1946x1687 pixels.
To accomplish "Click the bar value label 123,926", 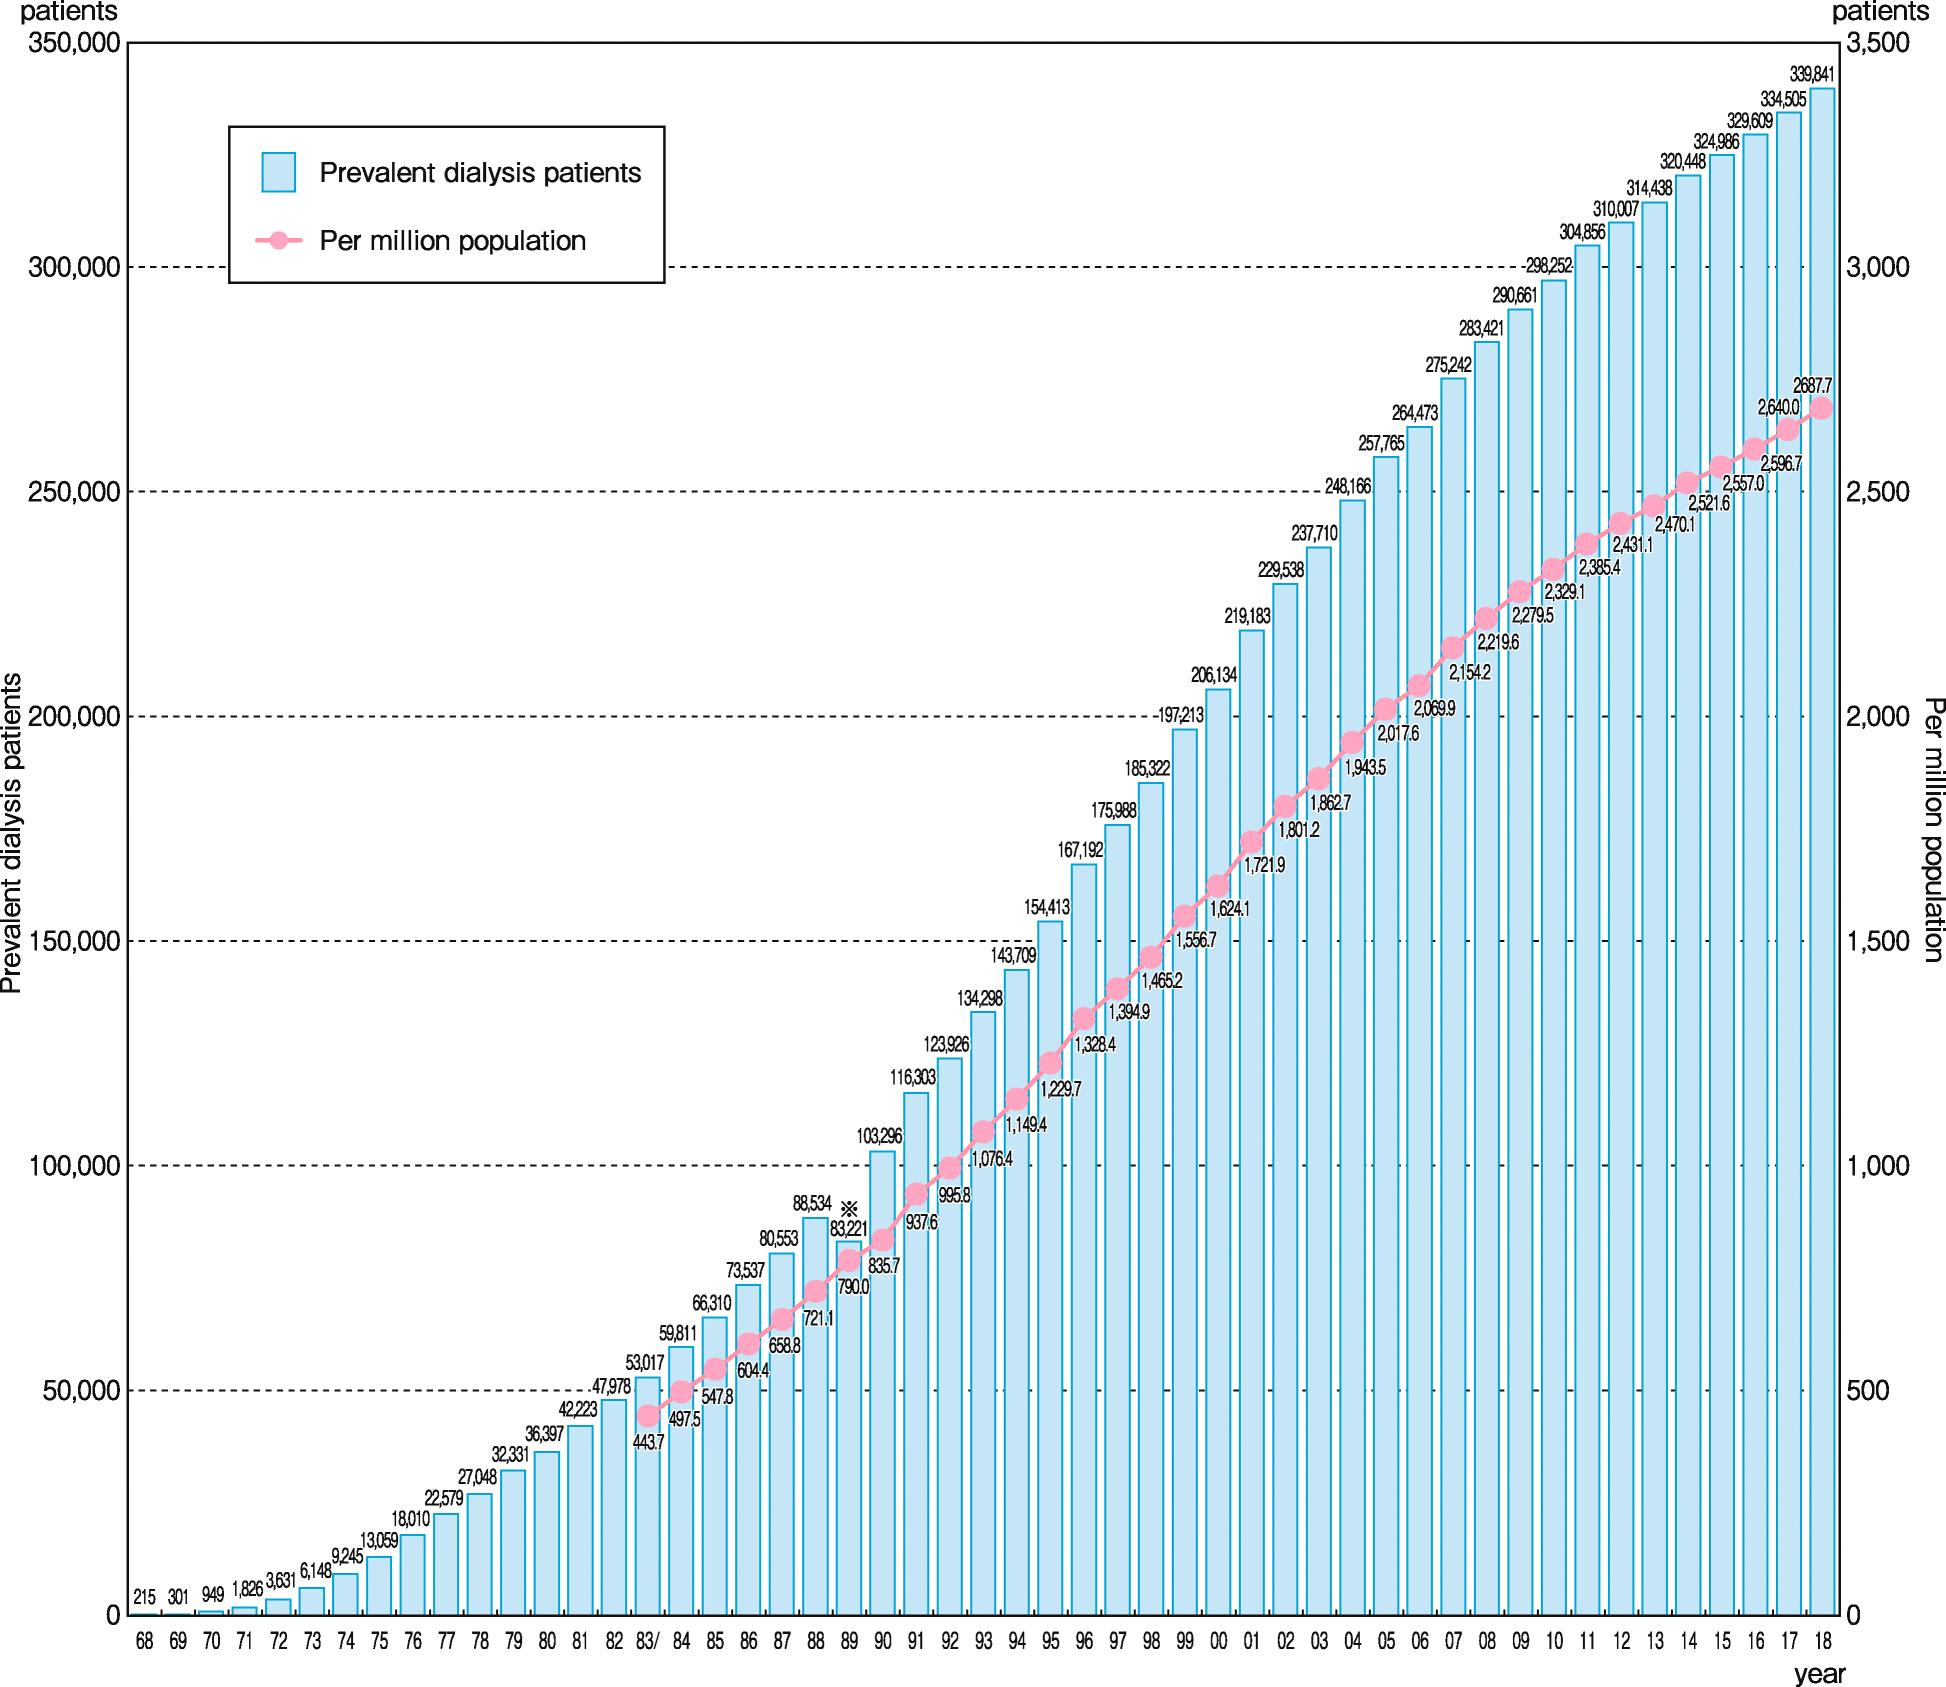I will [x=945, y=1045].
